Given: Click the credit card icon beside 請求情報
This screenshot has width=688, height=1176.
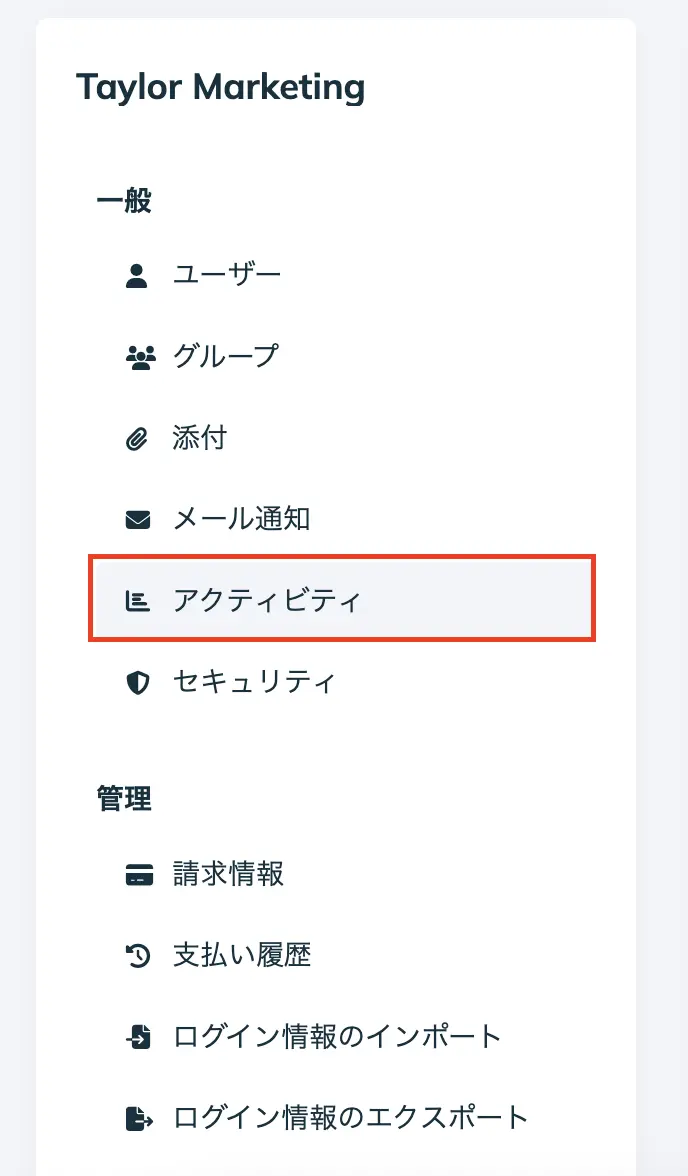Looking at the screenshot, I should coord(138,875).
